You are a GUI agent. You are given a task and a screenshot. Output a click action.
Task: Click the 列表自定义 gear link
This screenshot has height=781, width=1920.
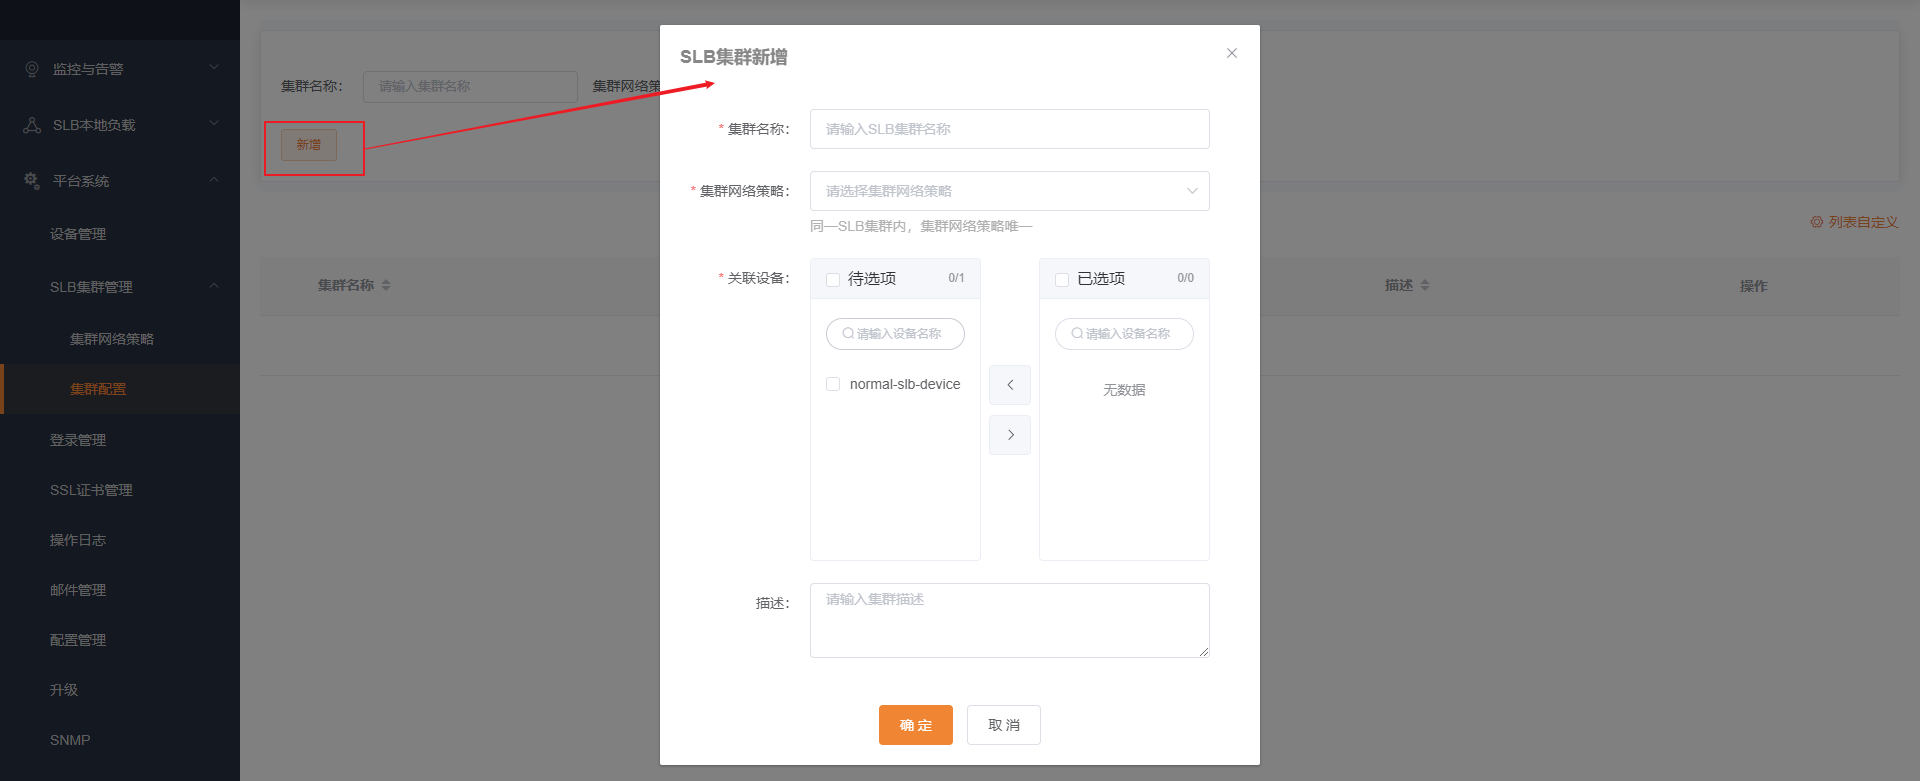(1854, 222)
